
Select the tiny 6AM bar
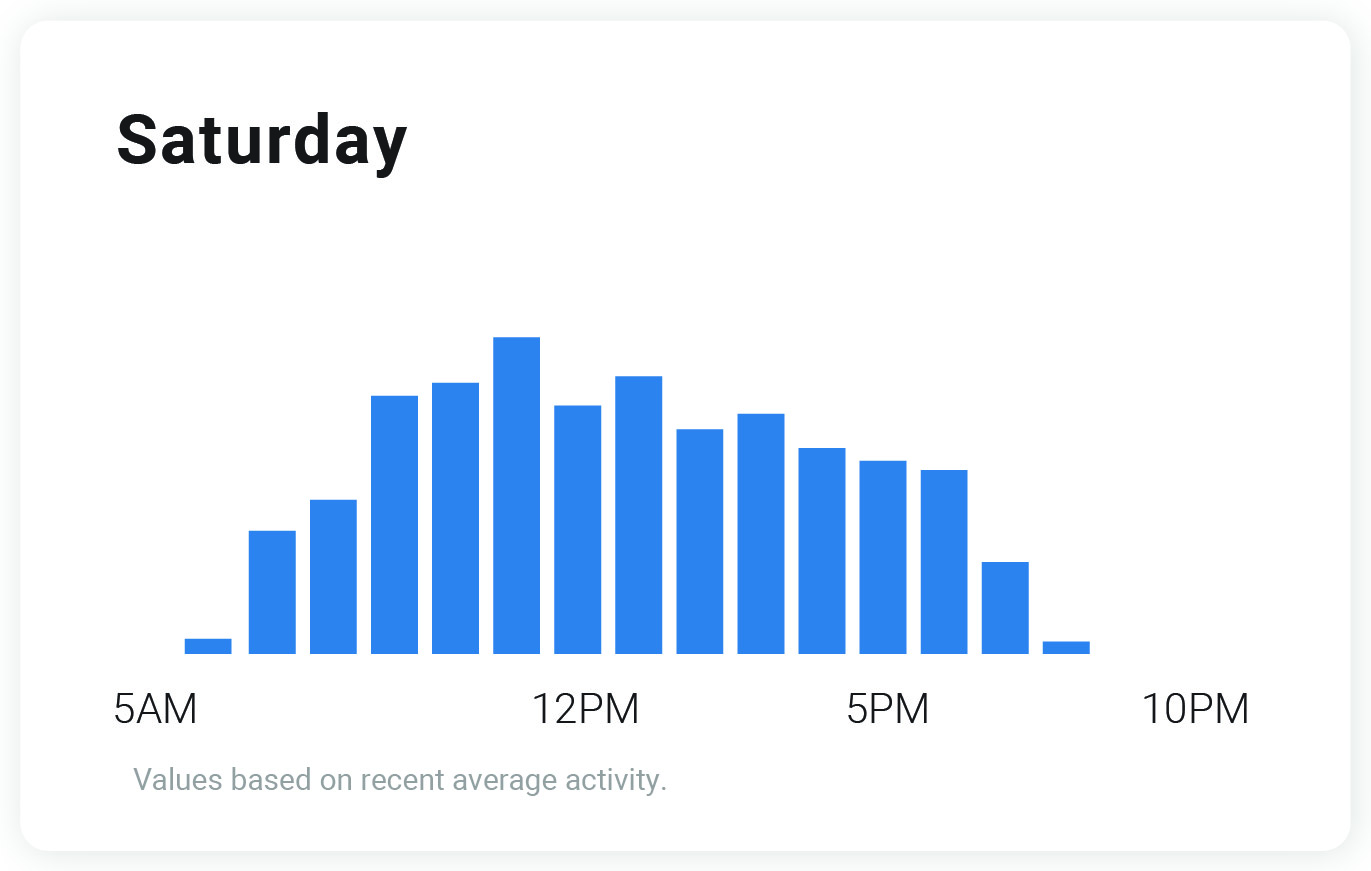pos(208,646)
